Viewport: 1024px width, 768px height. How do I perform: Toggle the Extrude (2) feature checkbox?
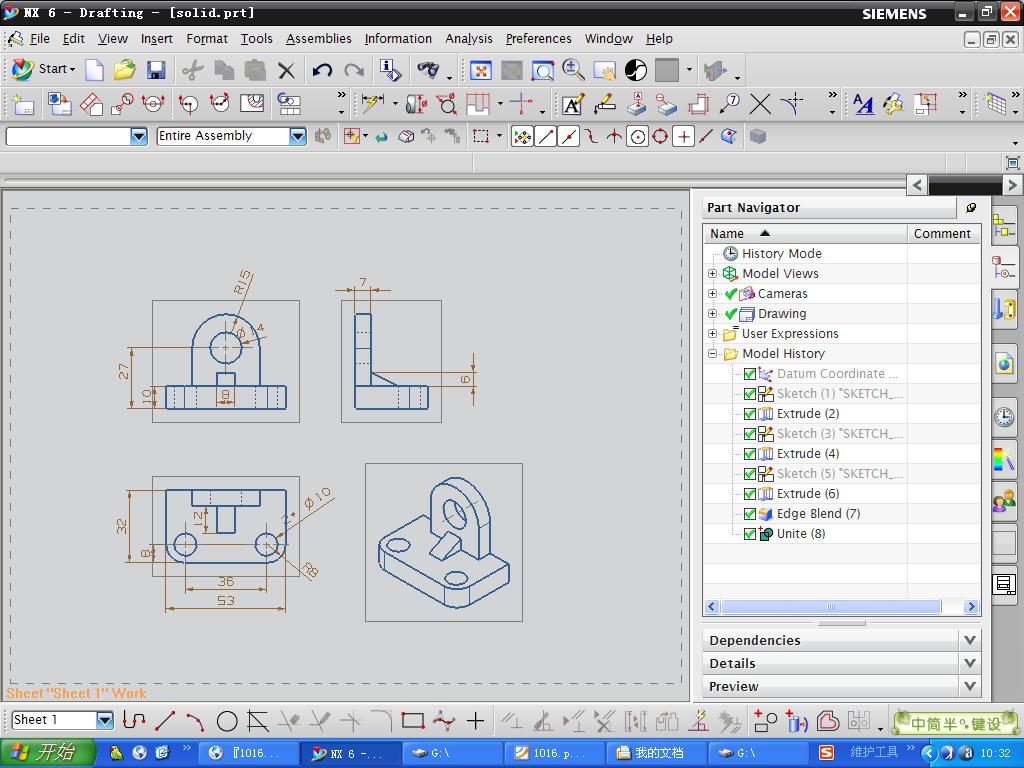[750, 414]
